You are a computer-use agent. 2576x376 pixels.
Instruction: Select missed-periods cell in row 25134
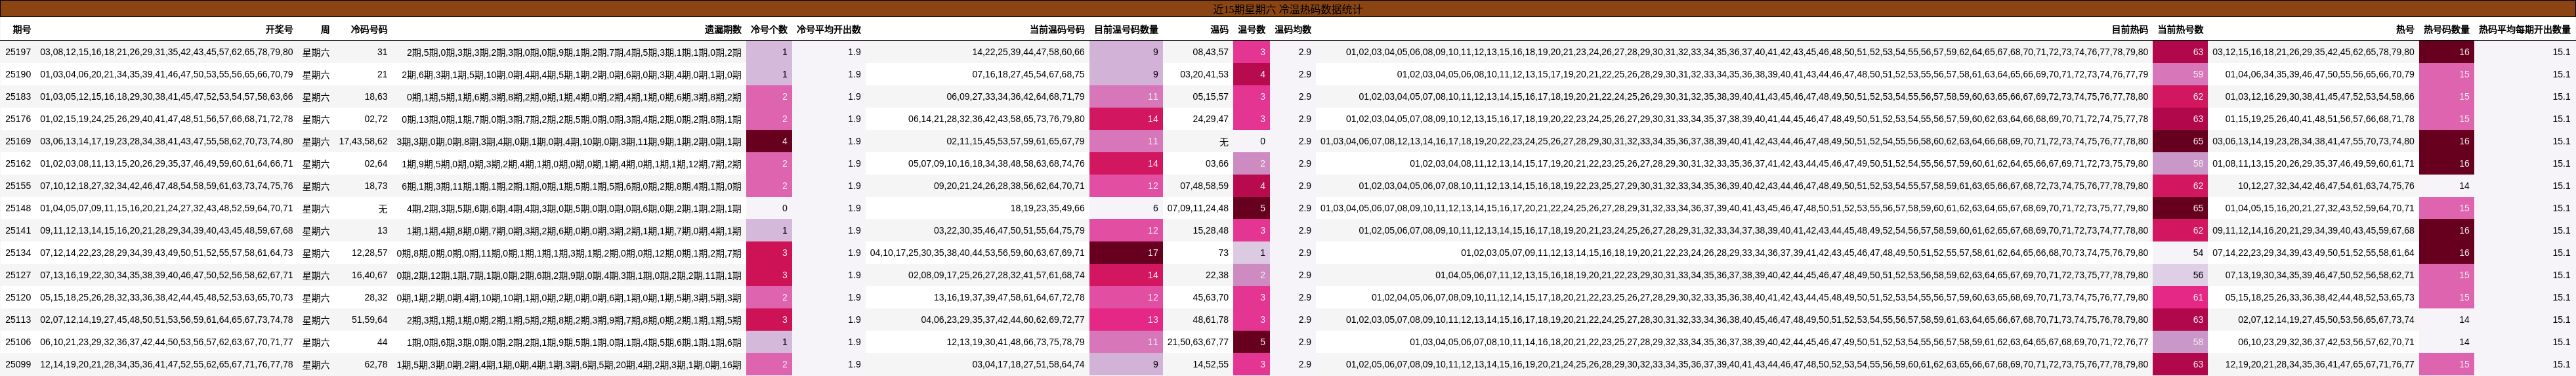click(569, 253)
